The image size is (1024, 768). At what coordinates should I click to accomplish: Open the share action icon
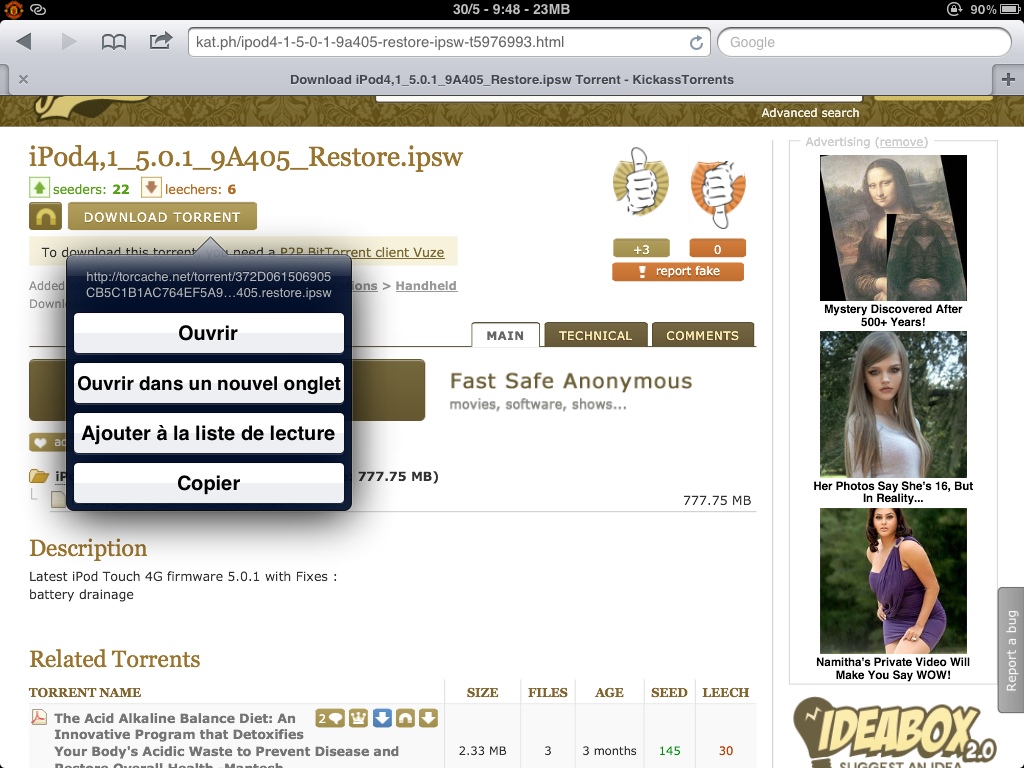coord(161,40)
